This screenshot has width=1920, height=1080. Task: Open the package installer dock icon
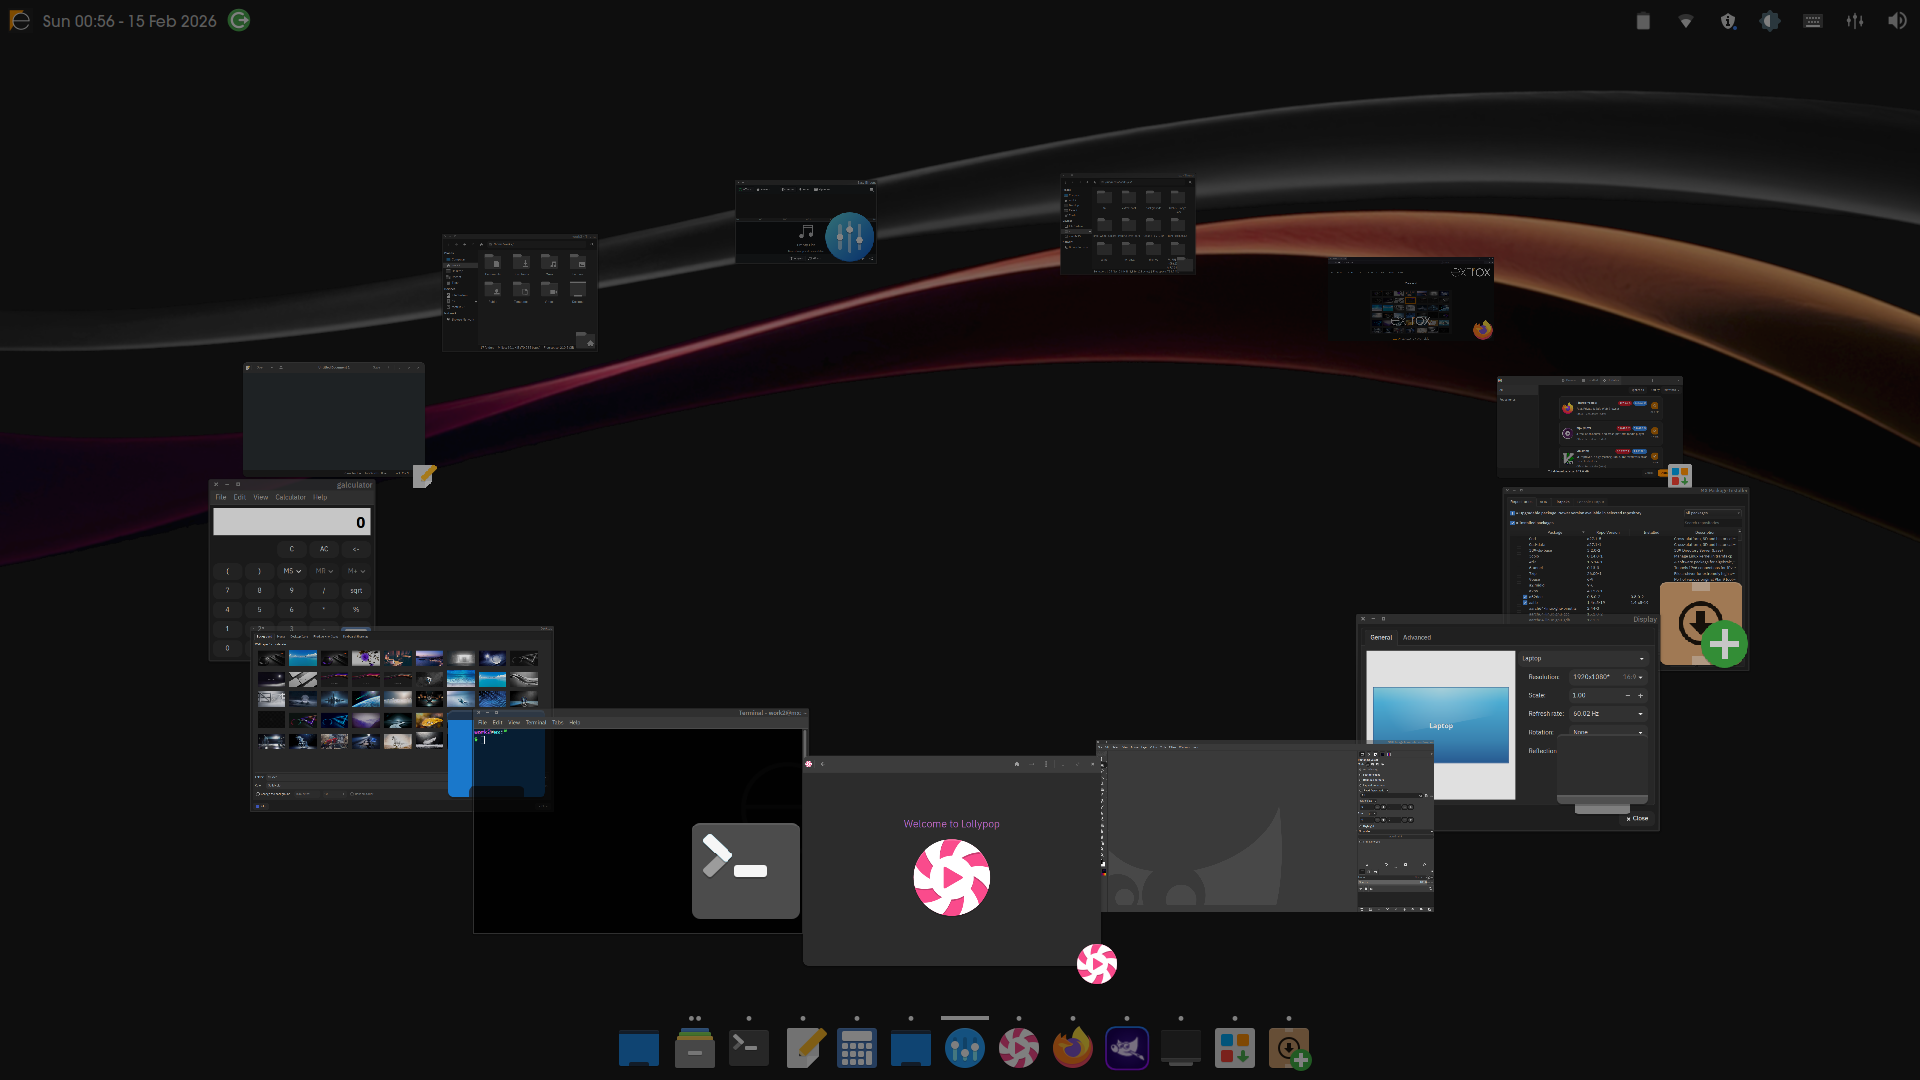tap(1289, 1049)
